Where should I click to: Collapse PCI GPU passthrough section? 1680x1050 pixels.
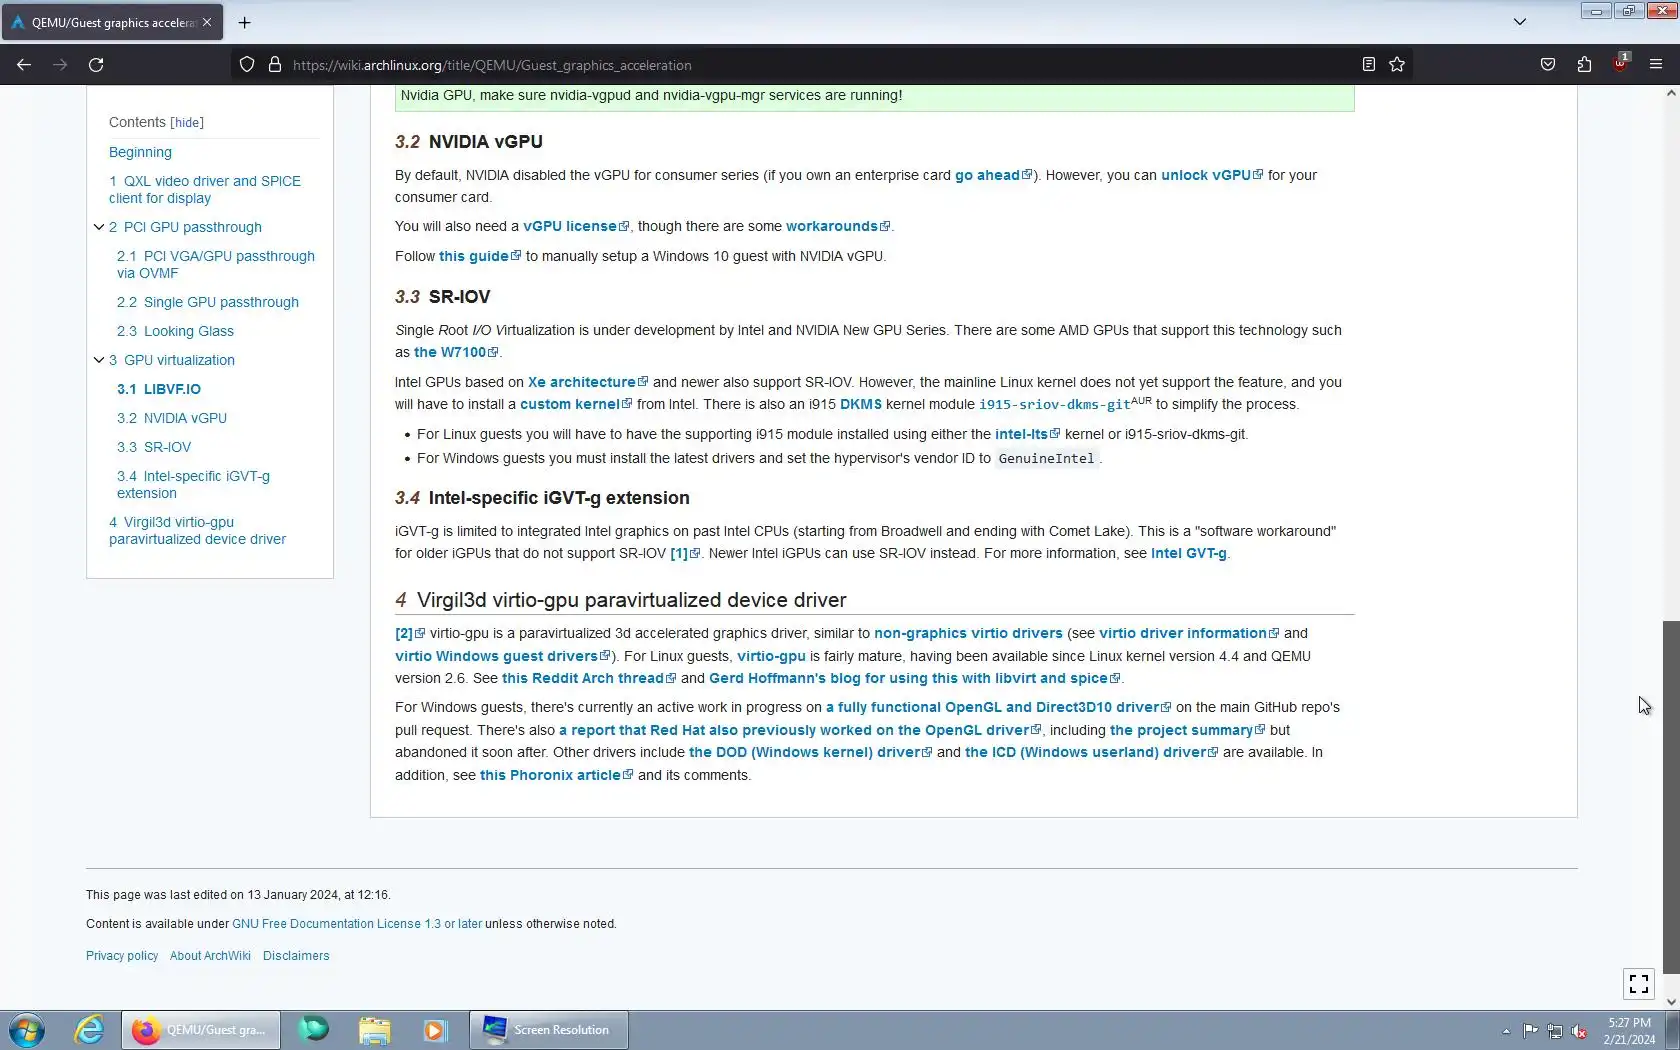pyautogui.click(x=98, y=227)
